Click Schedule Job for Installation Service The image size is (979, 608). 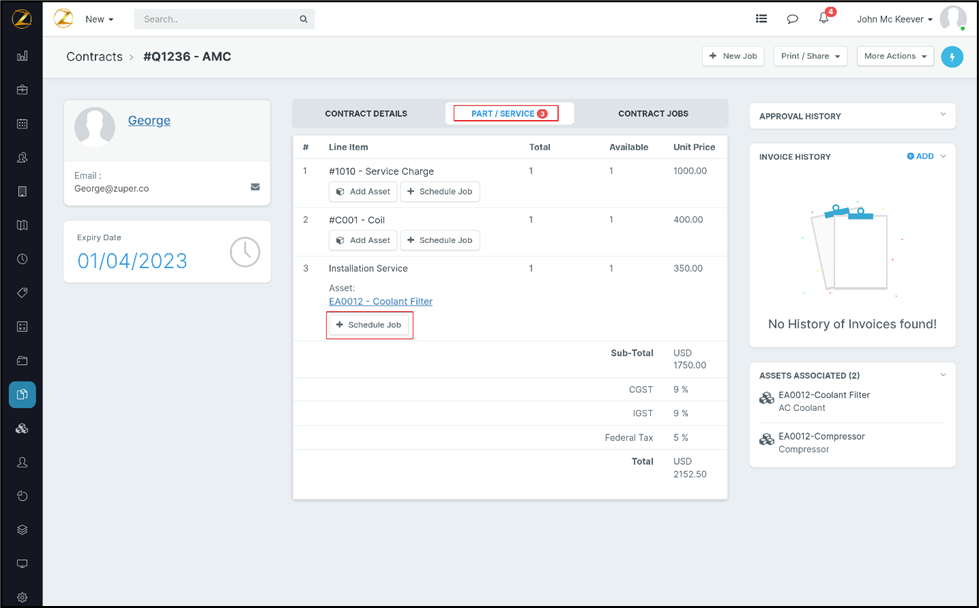point(369,325)
